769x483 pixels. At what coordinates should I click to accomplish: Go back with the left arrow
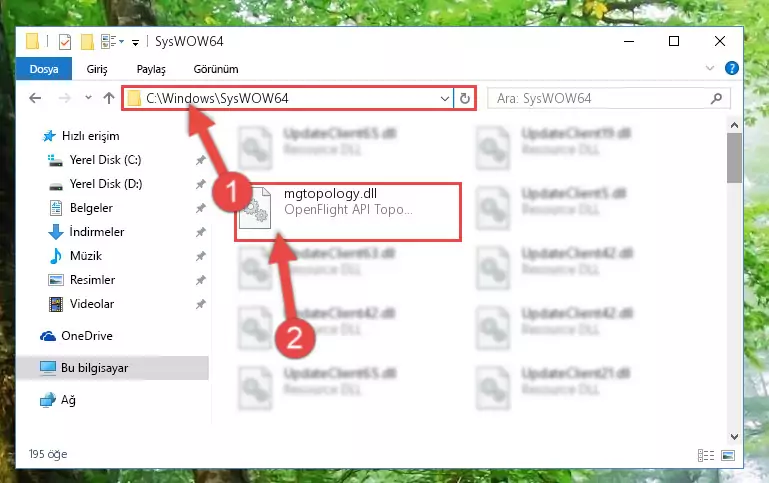[x=35, y=98]
